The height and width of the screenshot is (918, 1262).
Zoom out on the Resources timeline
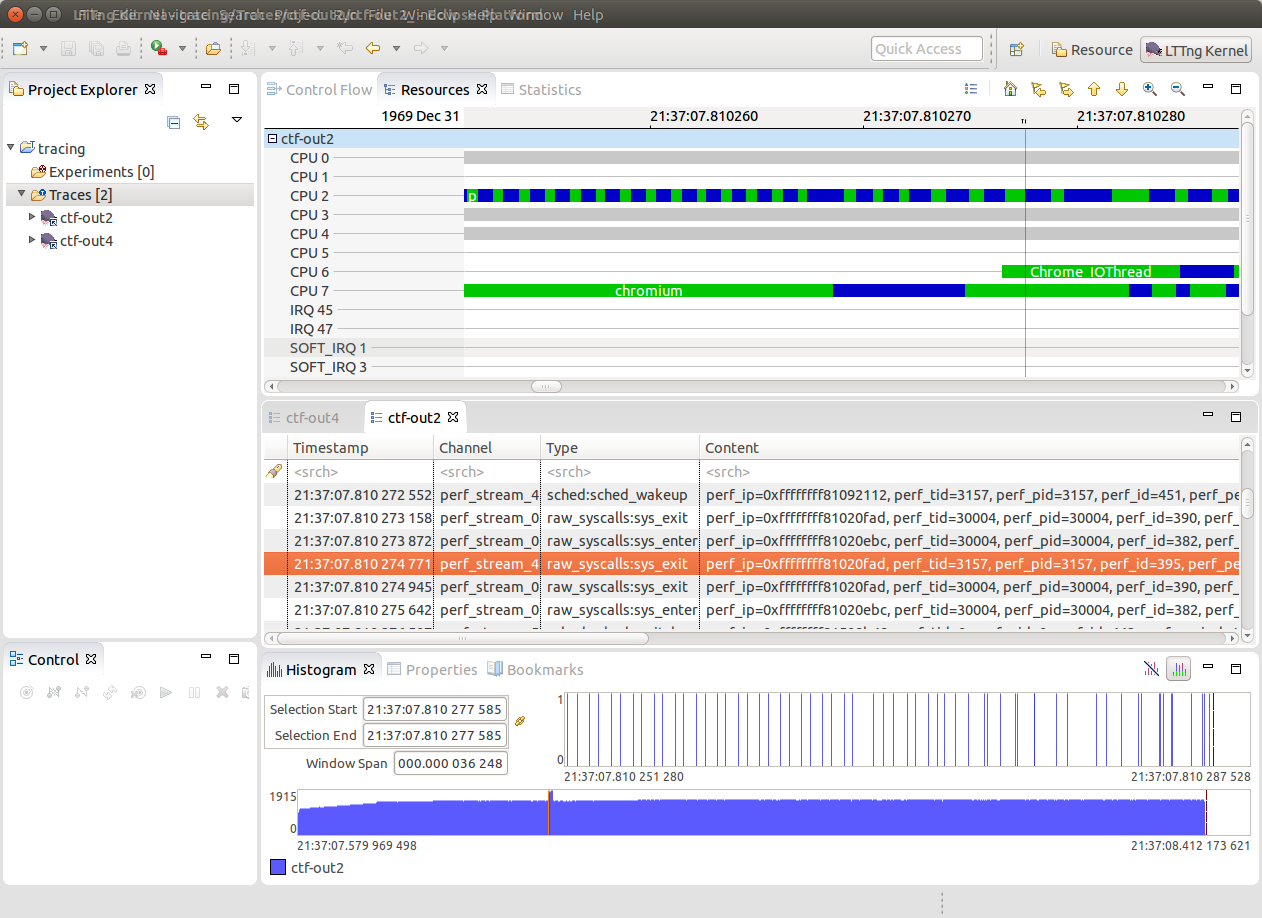[x=1178, y=89]
